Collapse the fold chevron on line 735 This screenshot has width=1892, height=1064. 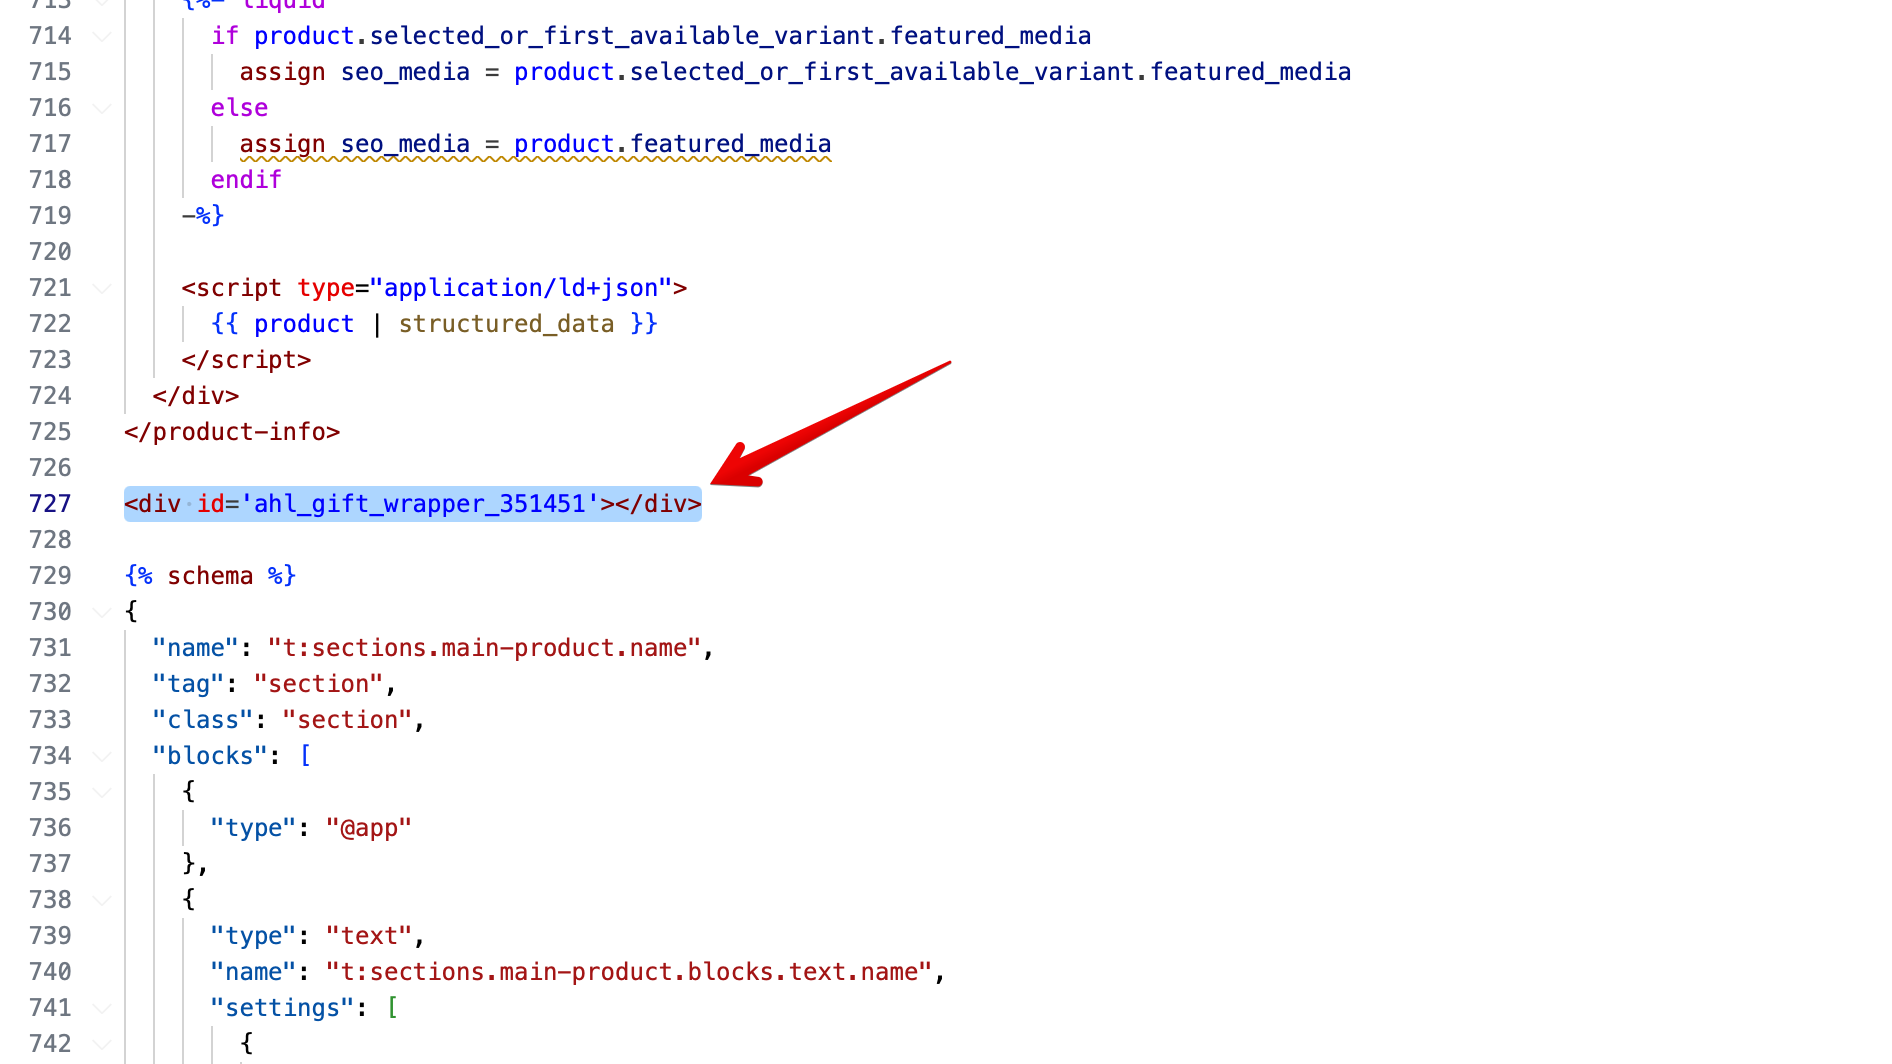click(x=101, y=792)
